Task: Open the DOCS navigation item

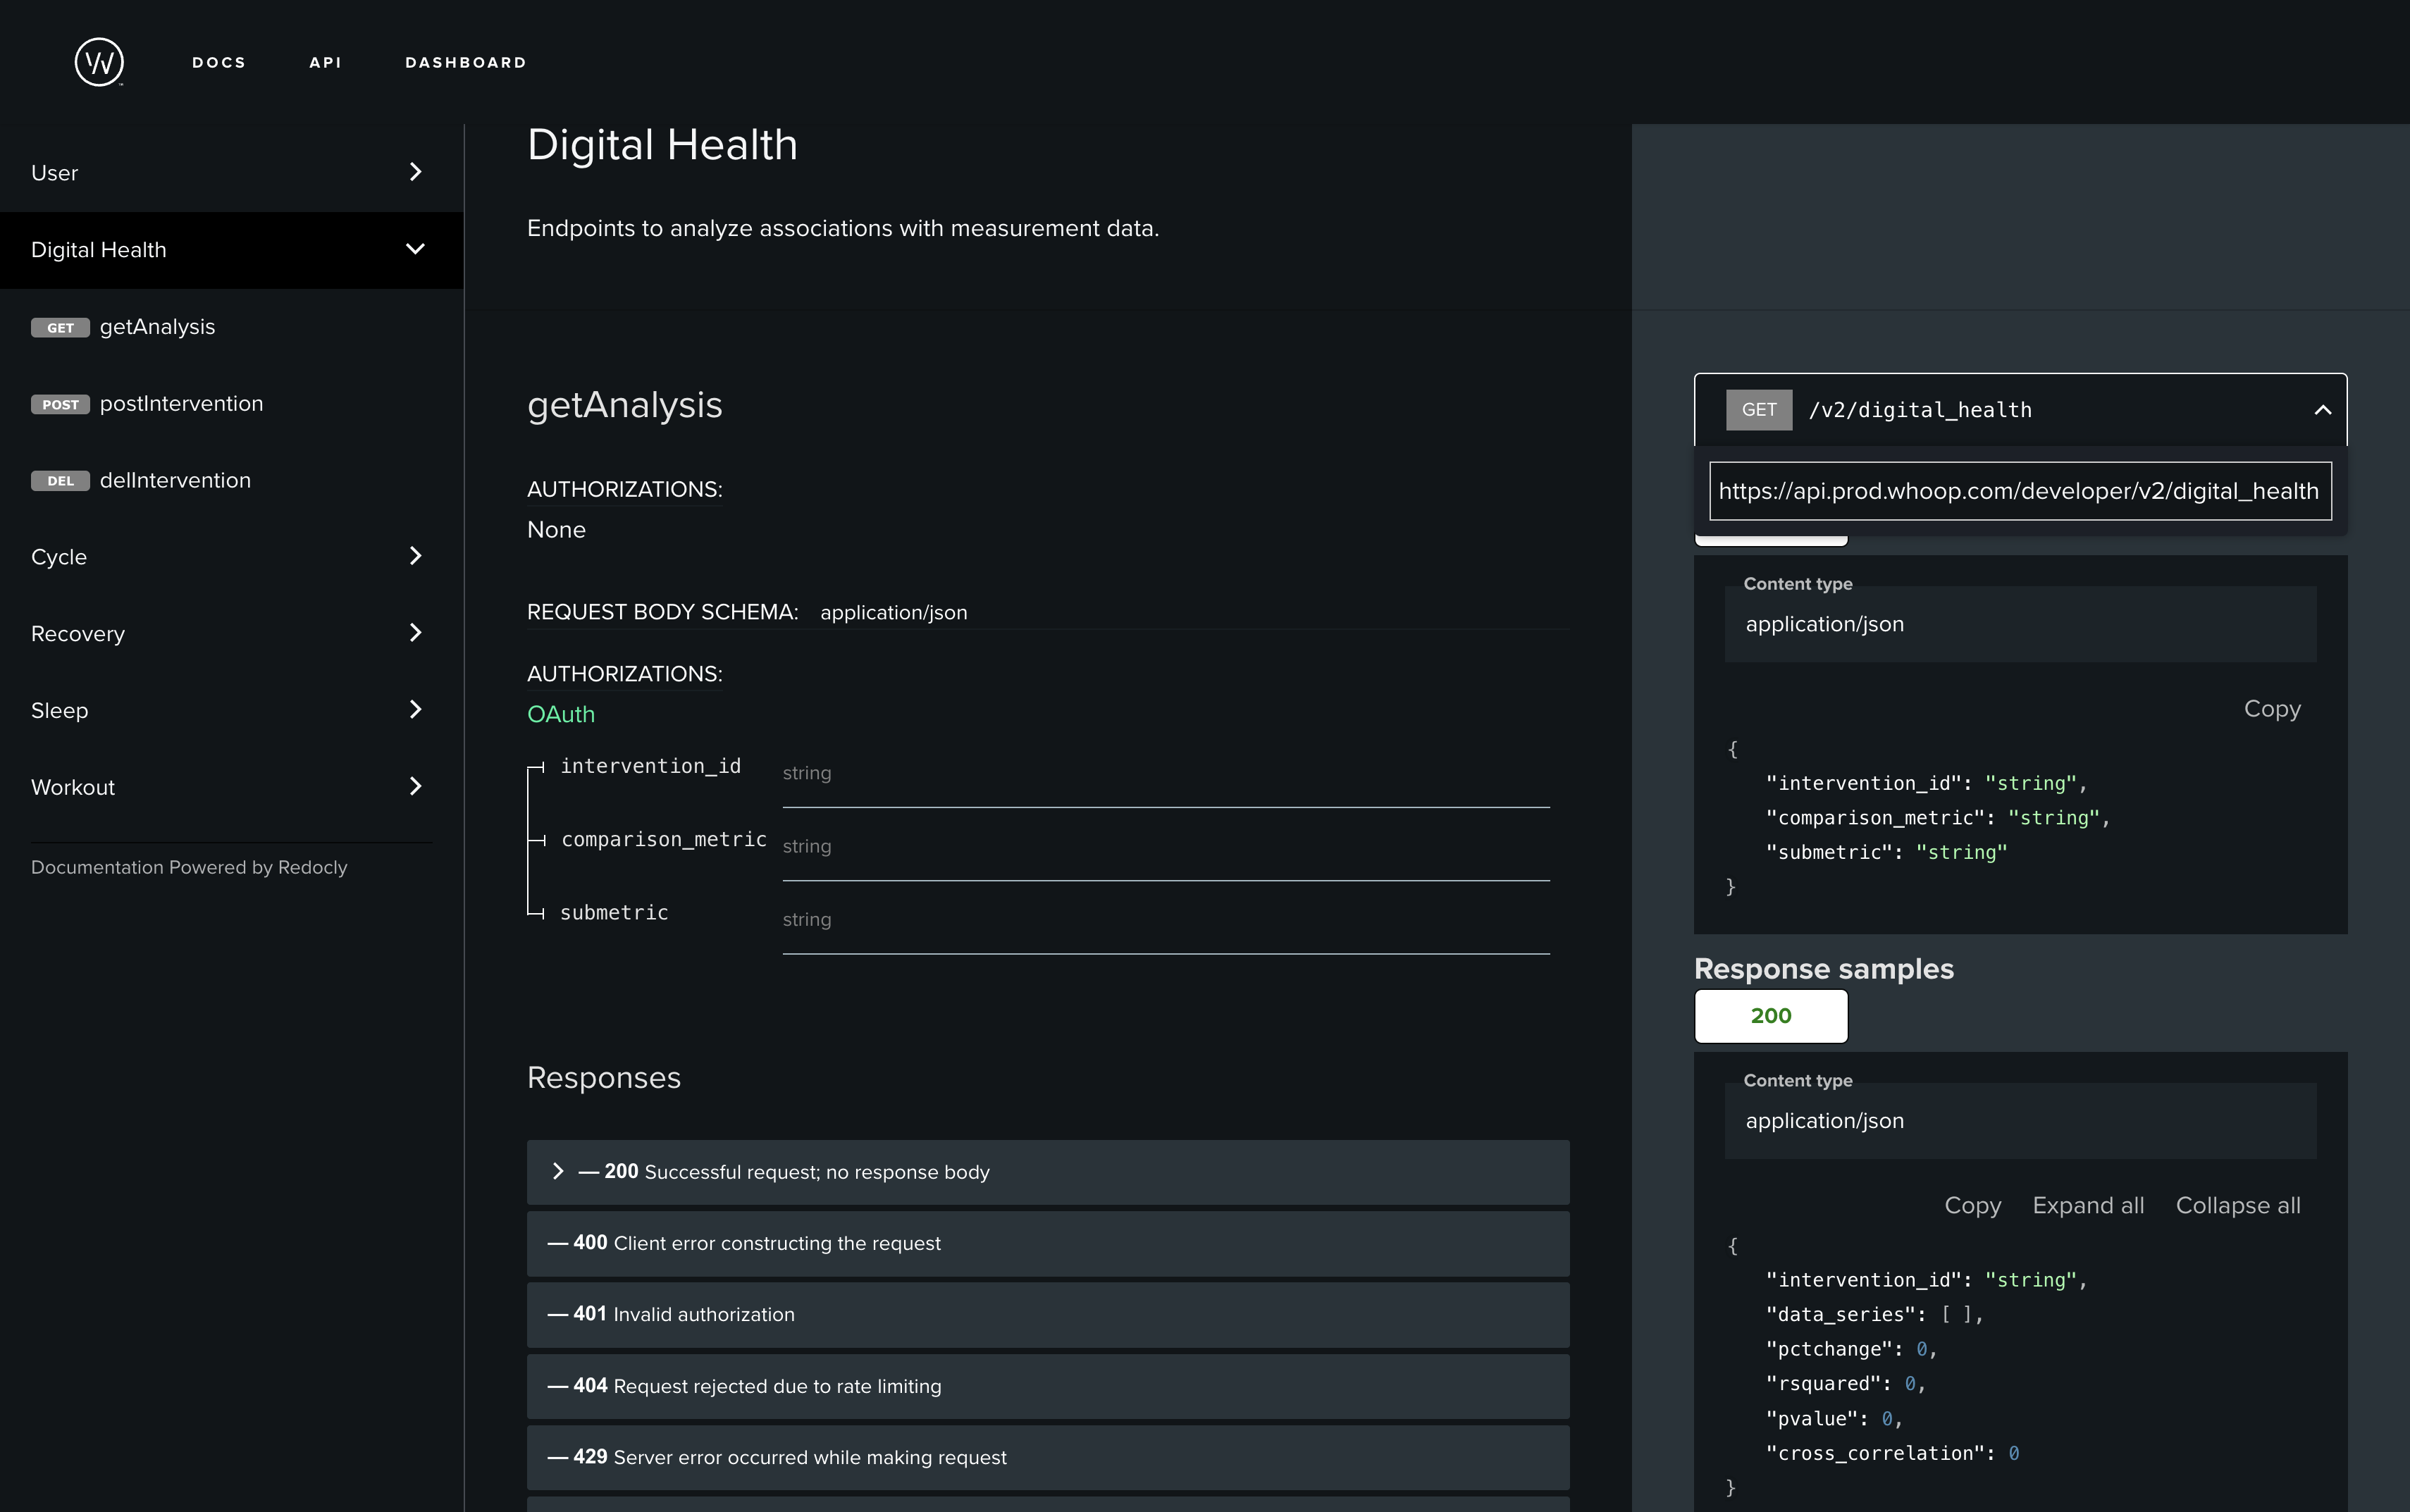Action: point(219,62)
